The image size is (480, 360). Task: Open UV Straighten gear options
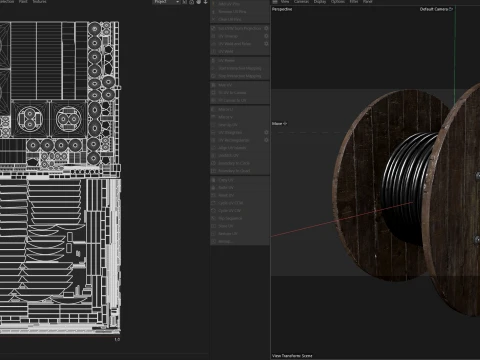[266, 132]
